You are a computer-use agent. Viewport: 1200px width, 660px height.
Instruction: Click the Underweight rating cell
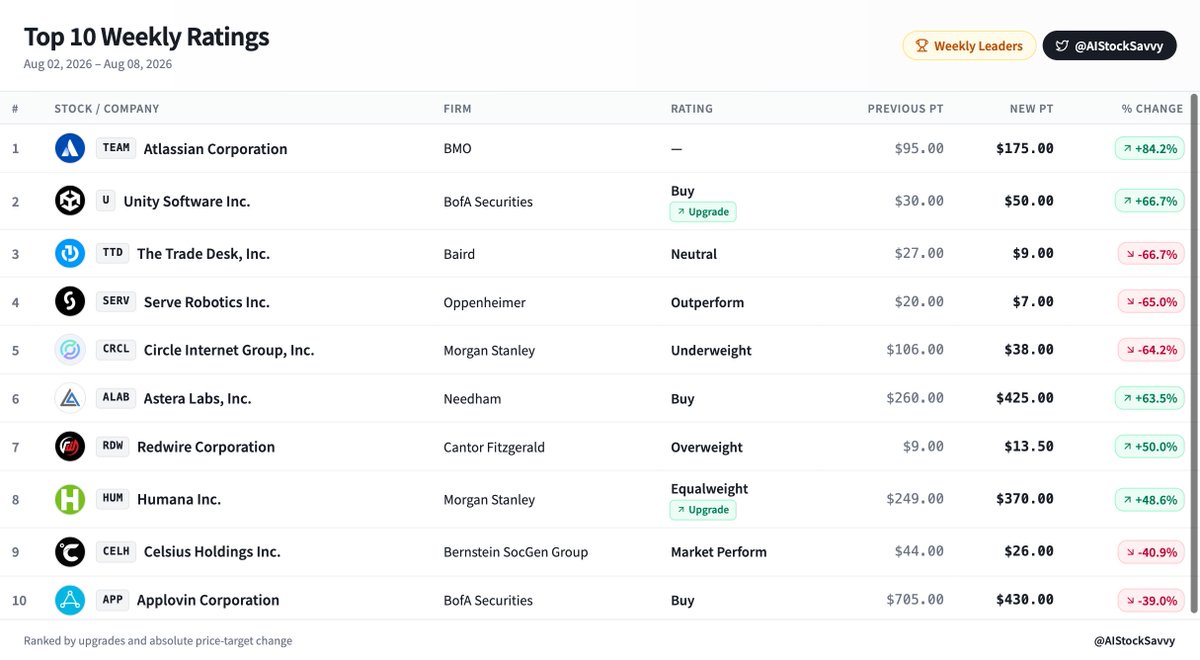pyautogui.click(x=711, y=350)
